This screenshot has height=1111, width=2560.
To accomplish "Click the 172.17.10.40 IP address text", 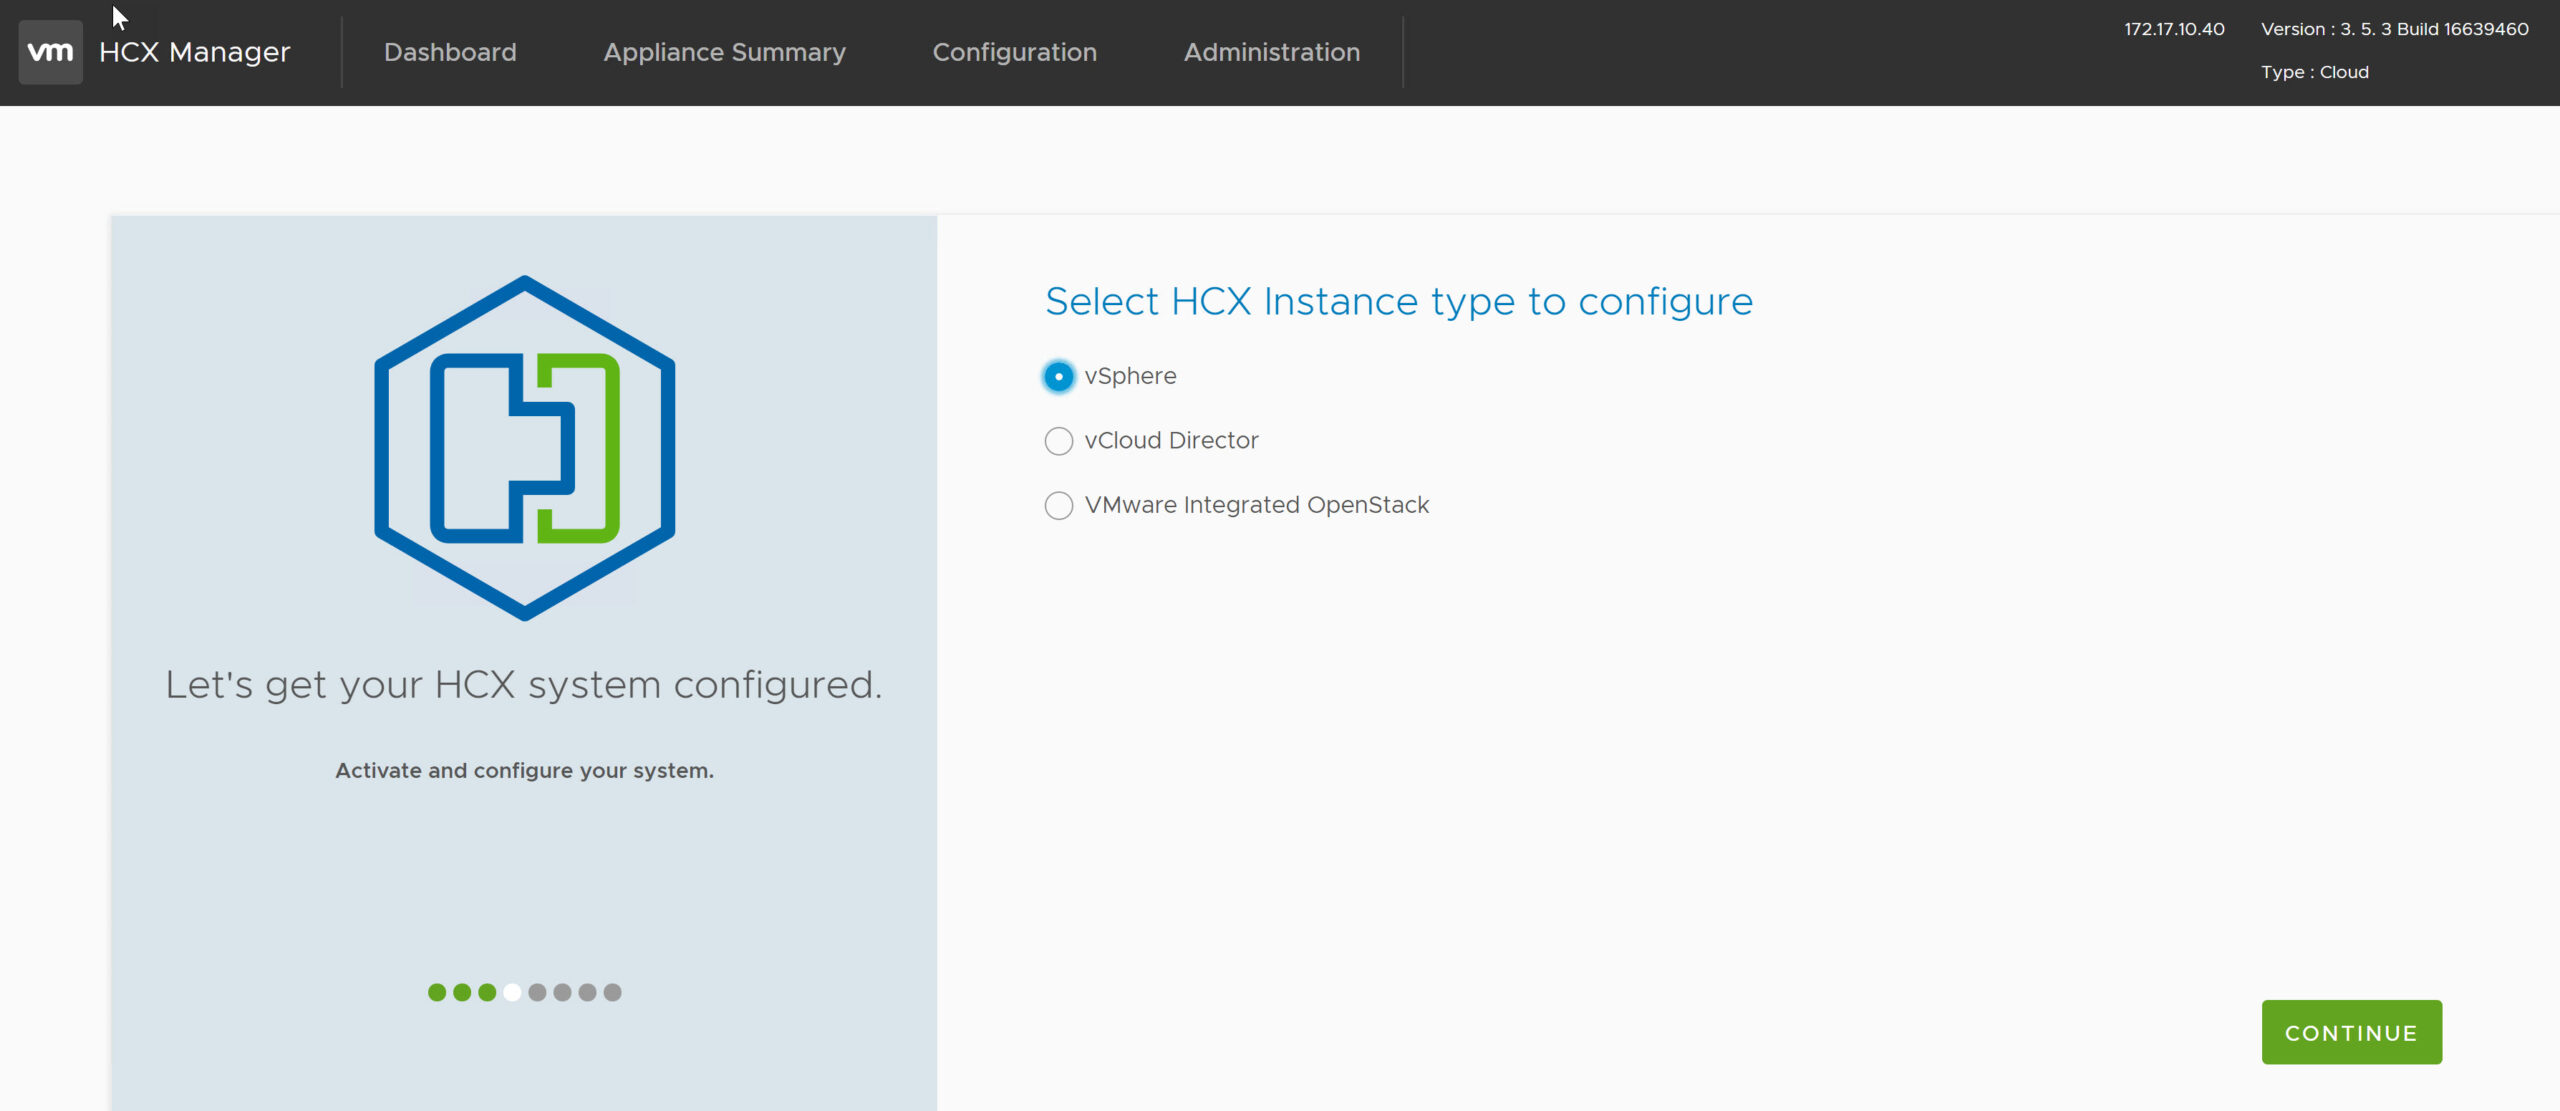I will coord(2174,29).
